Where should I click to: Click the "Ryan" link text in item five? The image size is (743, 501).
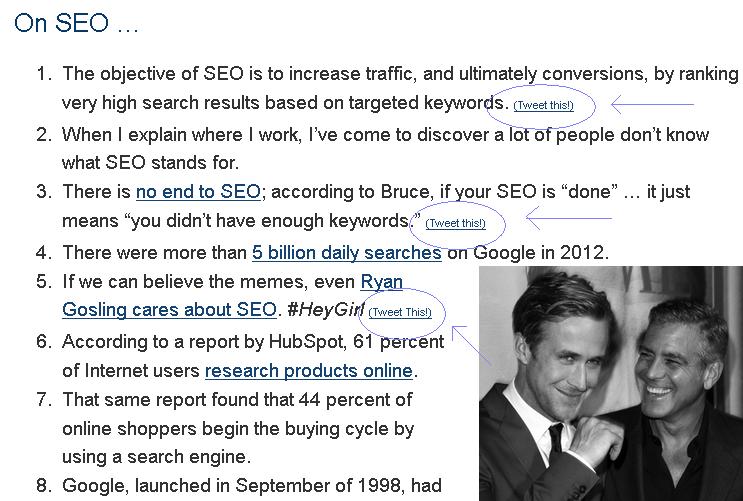[381, 282]
